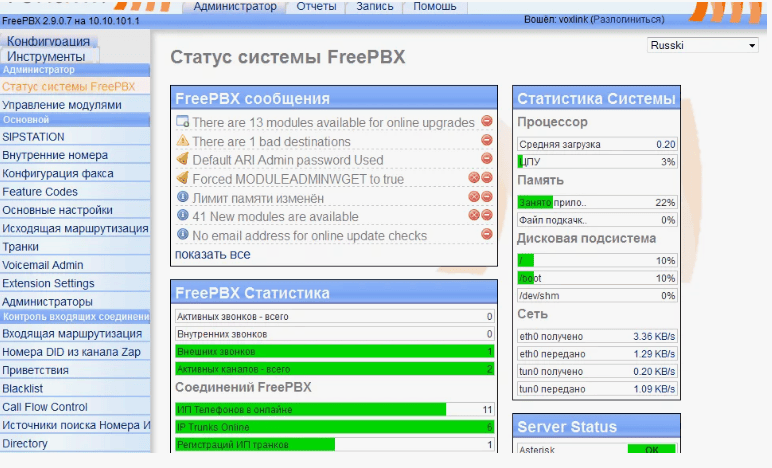
Task: Delete the 41 New modules notice minus icon
Action: tap(486, 215)
